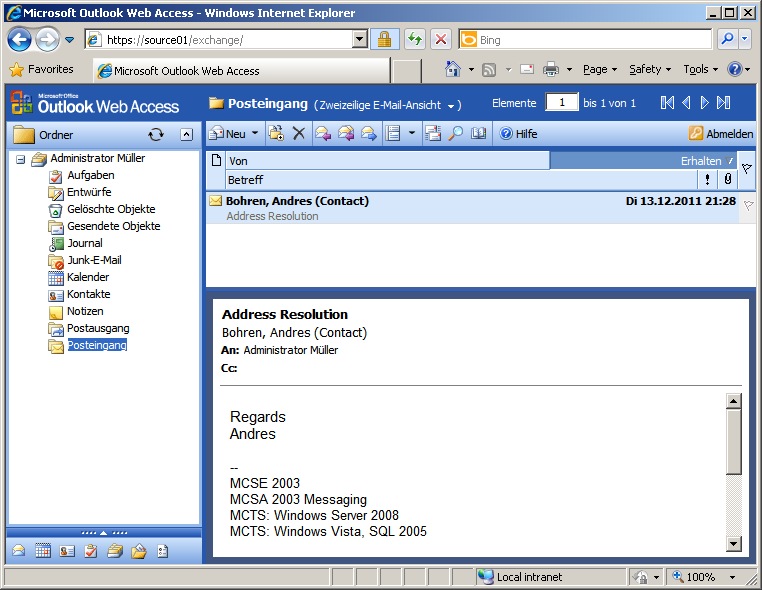Click the Reply All toolbar icon

(x=346, y=134)
